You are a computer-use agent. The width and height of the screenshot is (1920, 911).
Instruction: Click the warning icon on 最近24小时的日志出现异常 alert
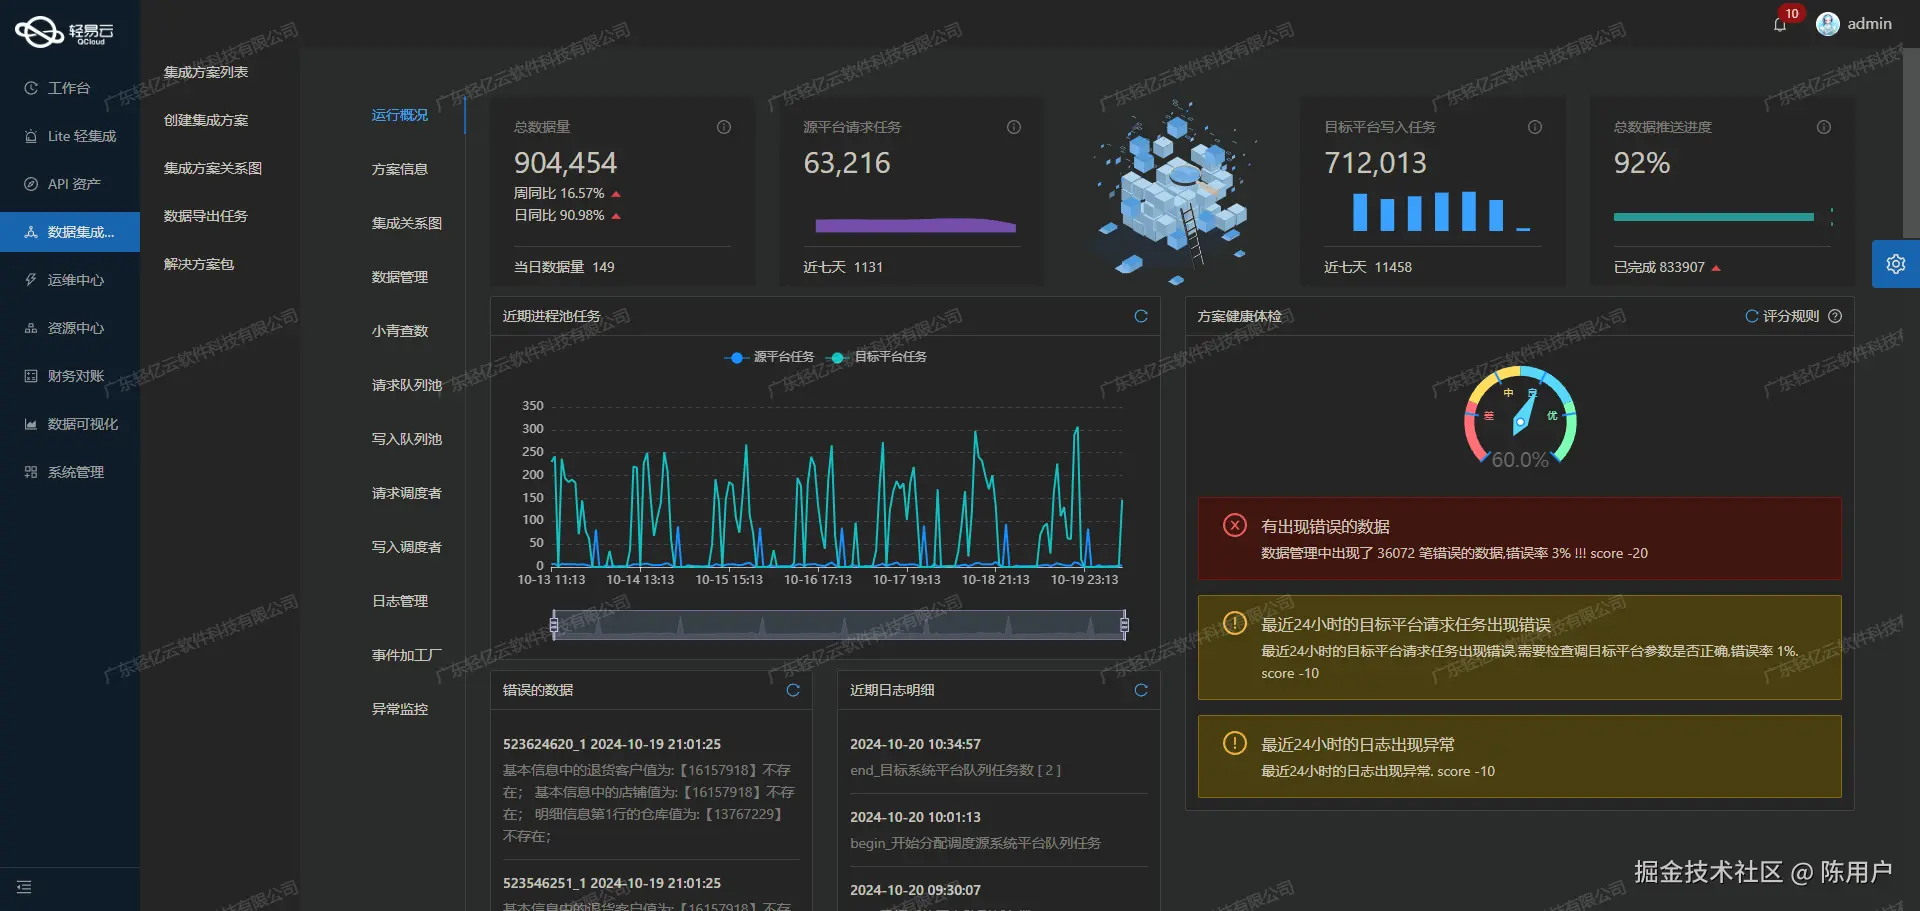point(1235,743)
